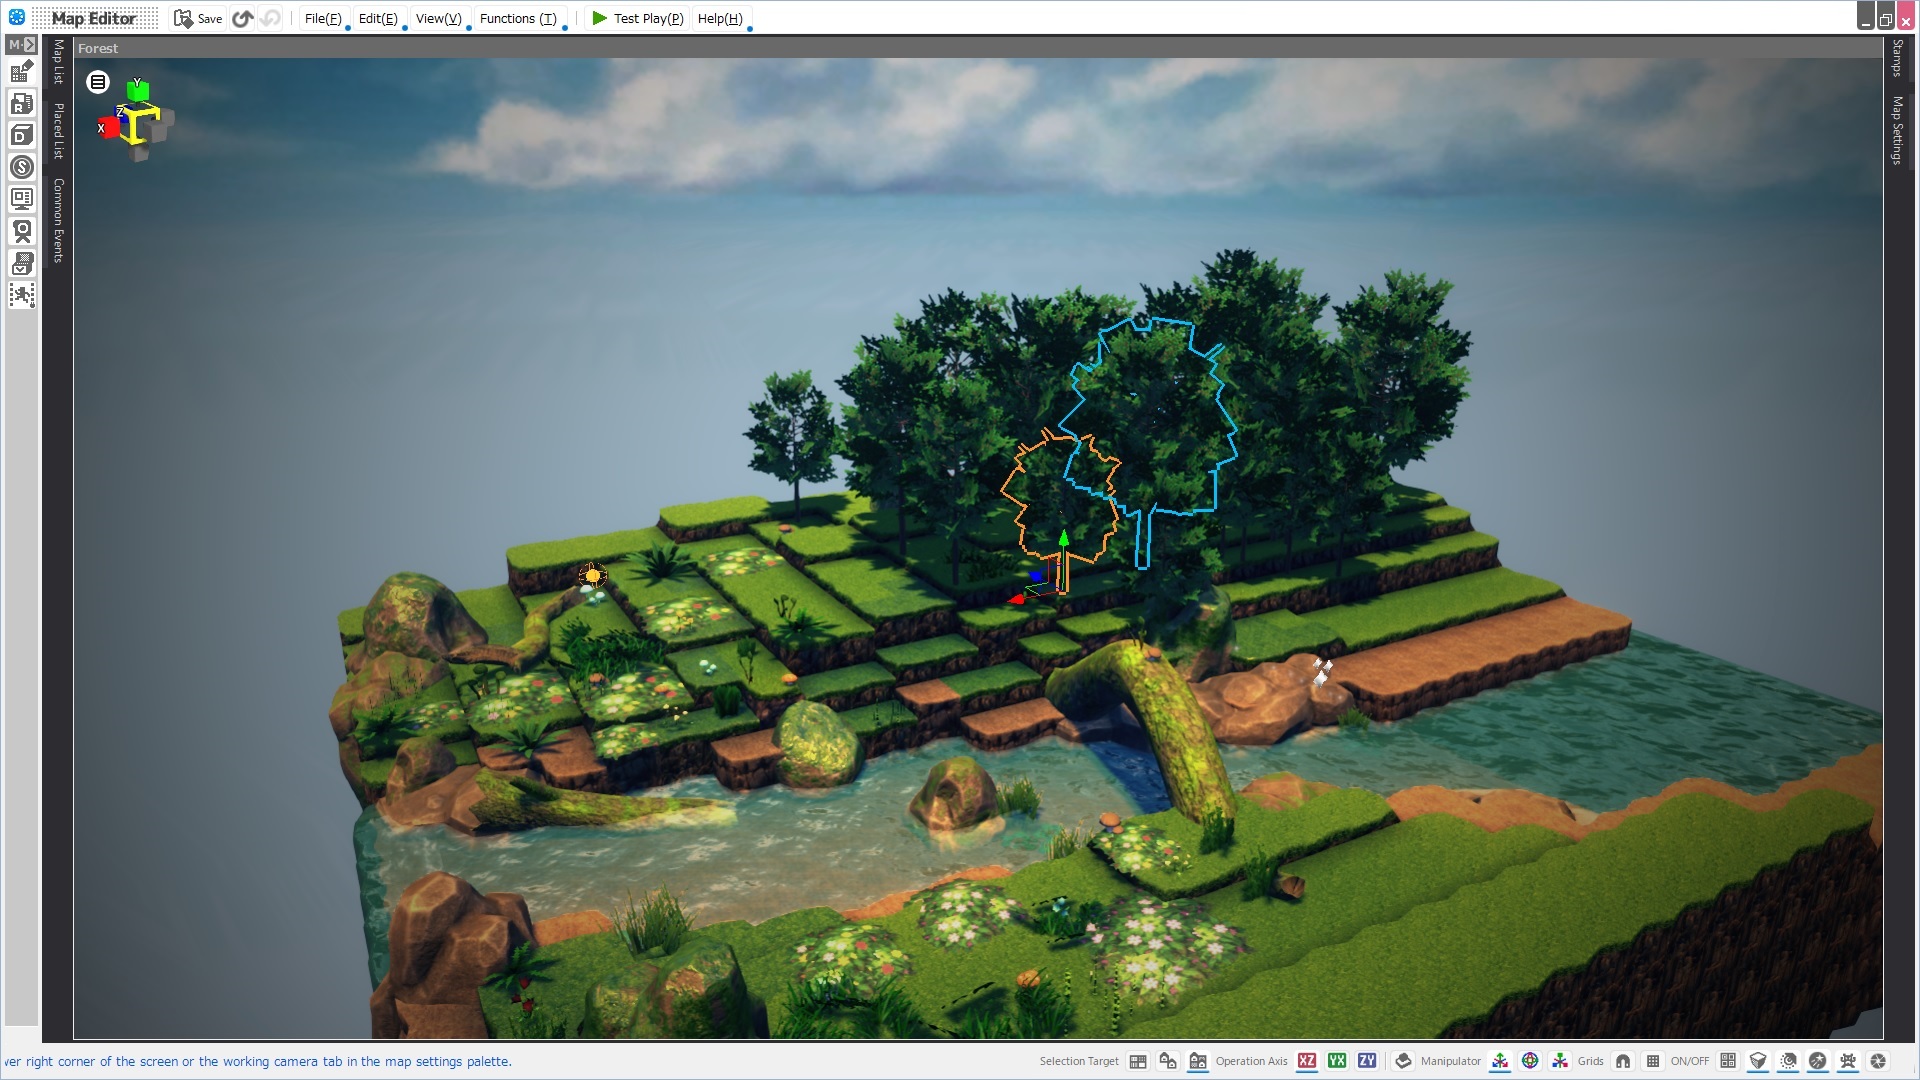Click the viewport hamburger menu button

point(97,82)
